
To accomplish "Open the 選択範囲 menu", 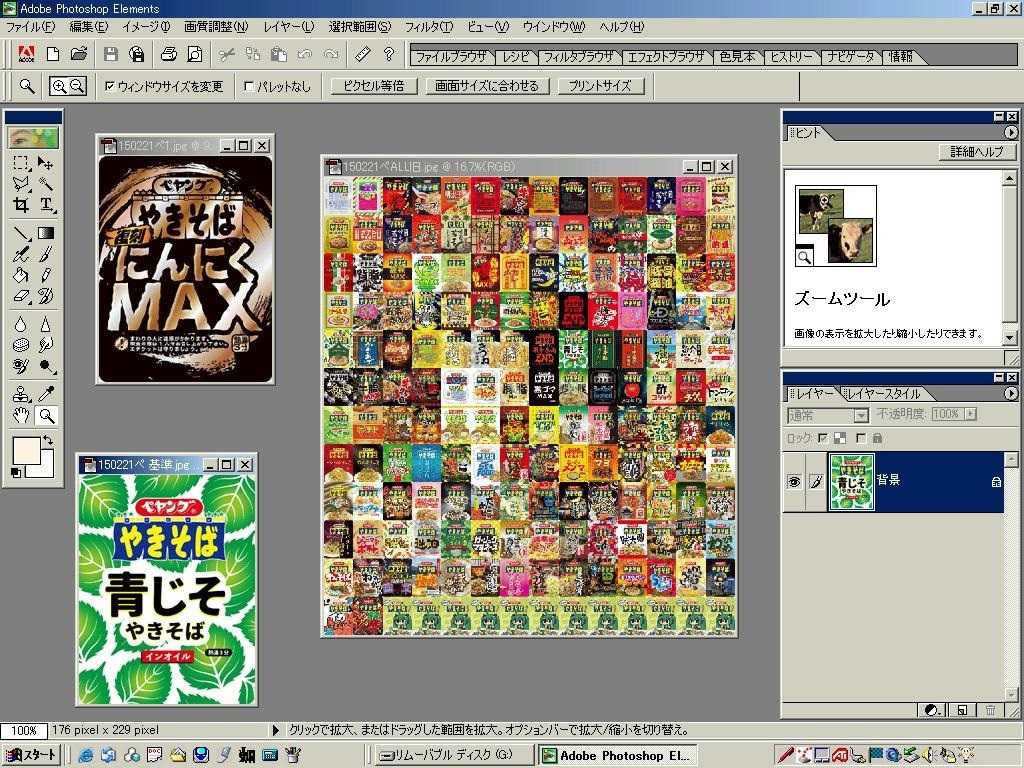I will click(359, 27).
